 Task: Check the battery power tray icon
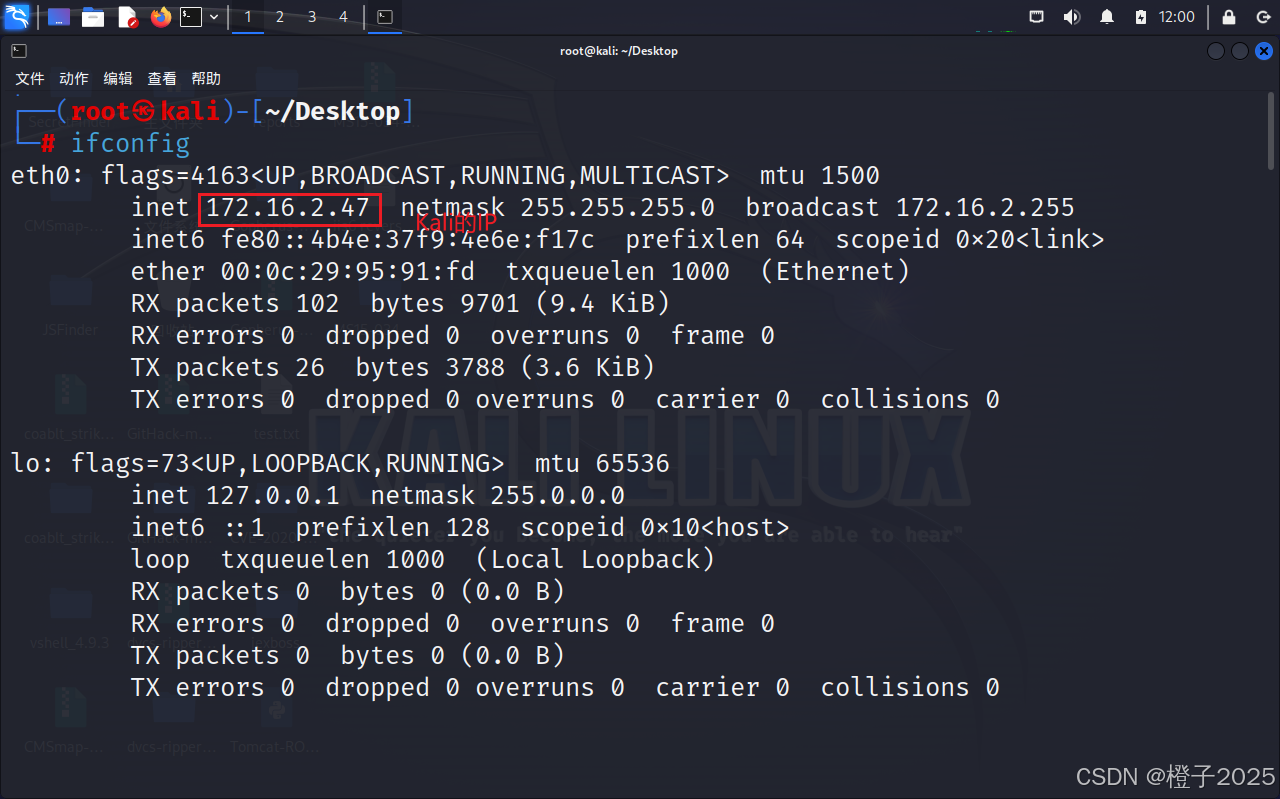(1141, 17)
